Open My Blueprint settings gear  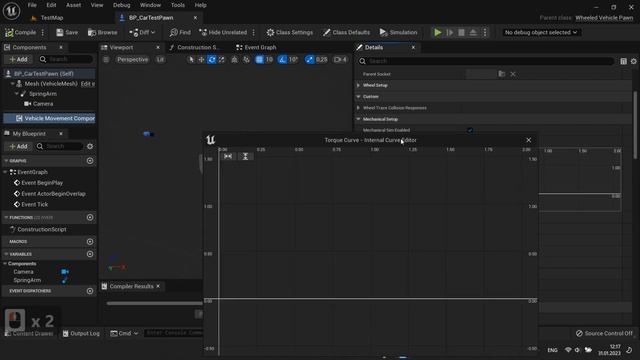point(90,146)
